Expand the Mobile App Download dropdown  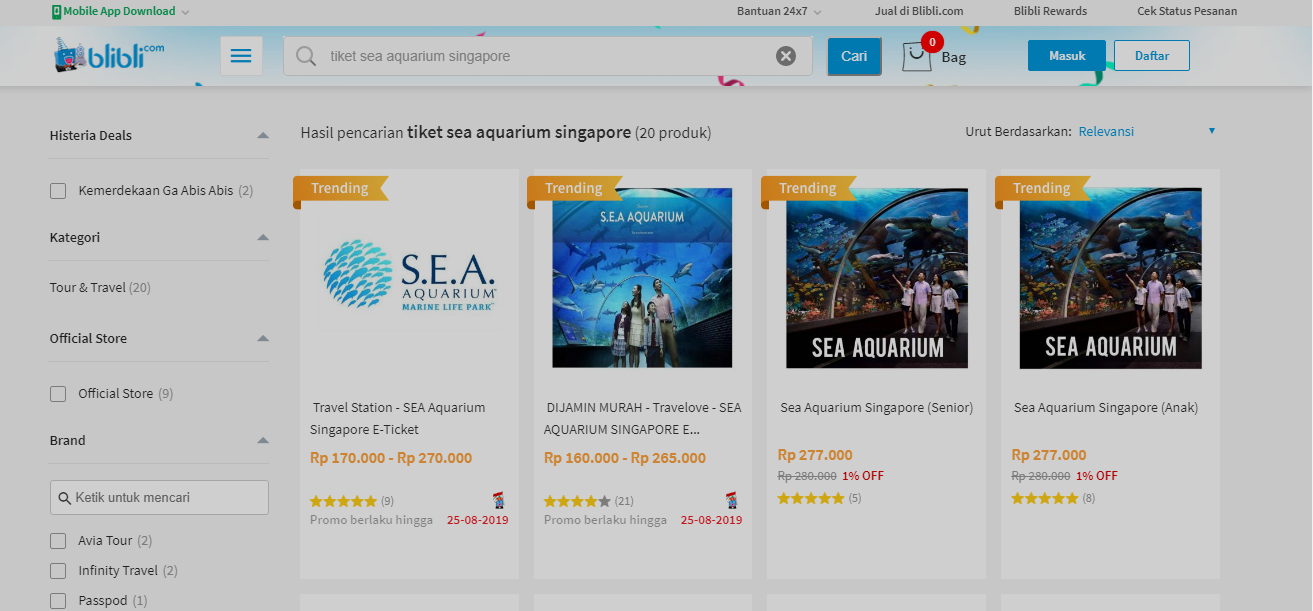coord(186,12)
